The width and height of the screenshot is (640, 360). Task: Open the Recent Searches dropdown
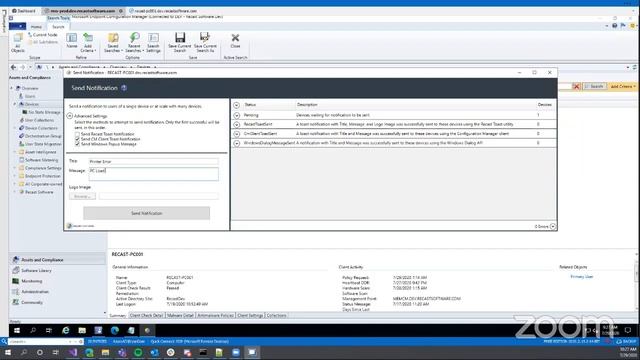click(134, 42)
